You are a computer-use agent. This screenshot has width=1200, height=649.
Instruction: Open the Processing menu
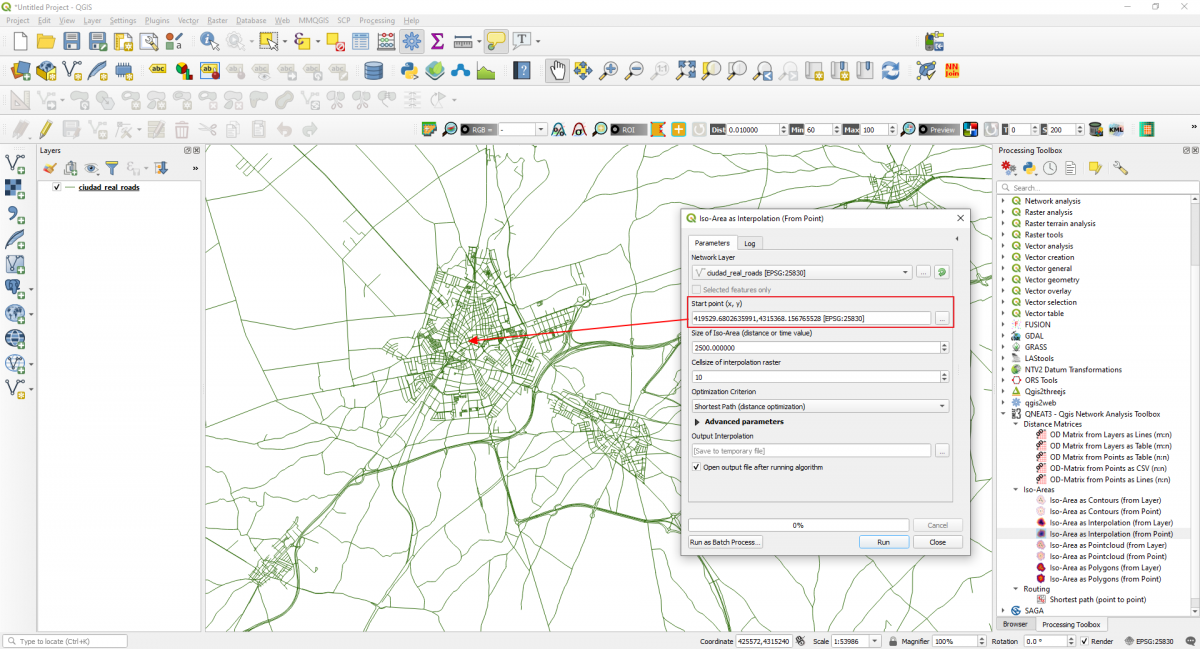377,20
